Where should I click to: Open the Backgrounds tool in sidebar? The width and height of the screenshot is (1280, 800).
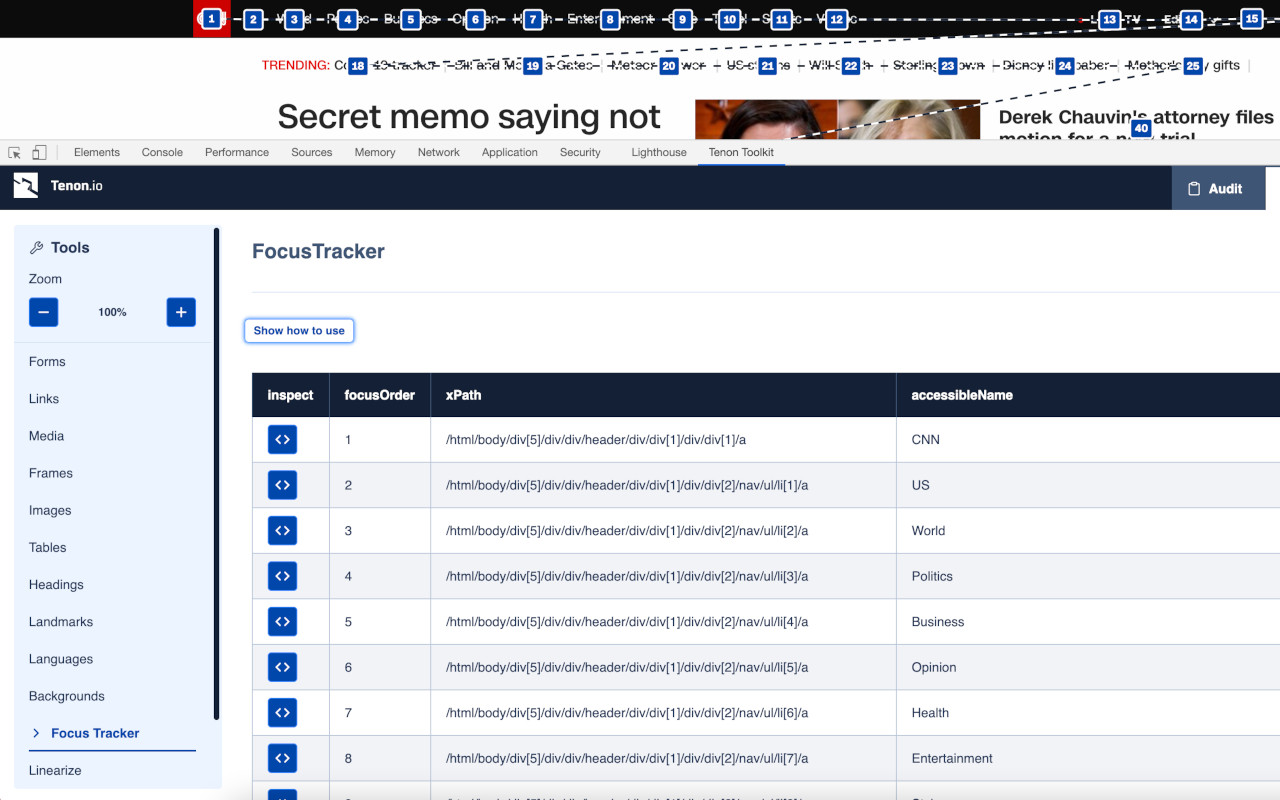(x=67, y=696)
